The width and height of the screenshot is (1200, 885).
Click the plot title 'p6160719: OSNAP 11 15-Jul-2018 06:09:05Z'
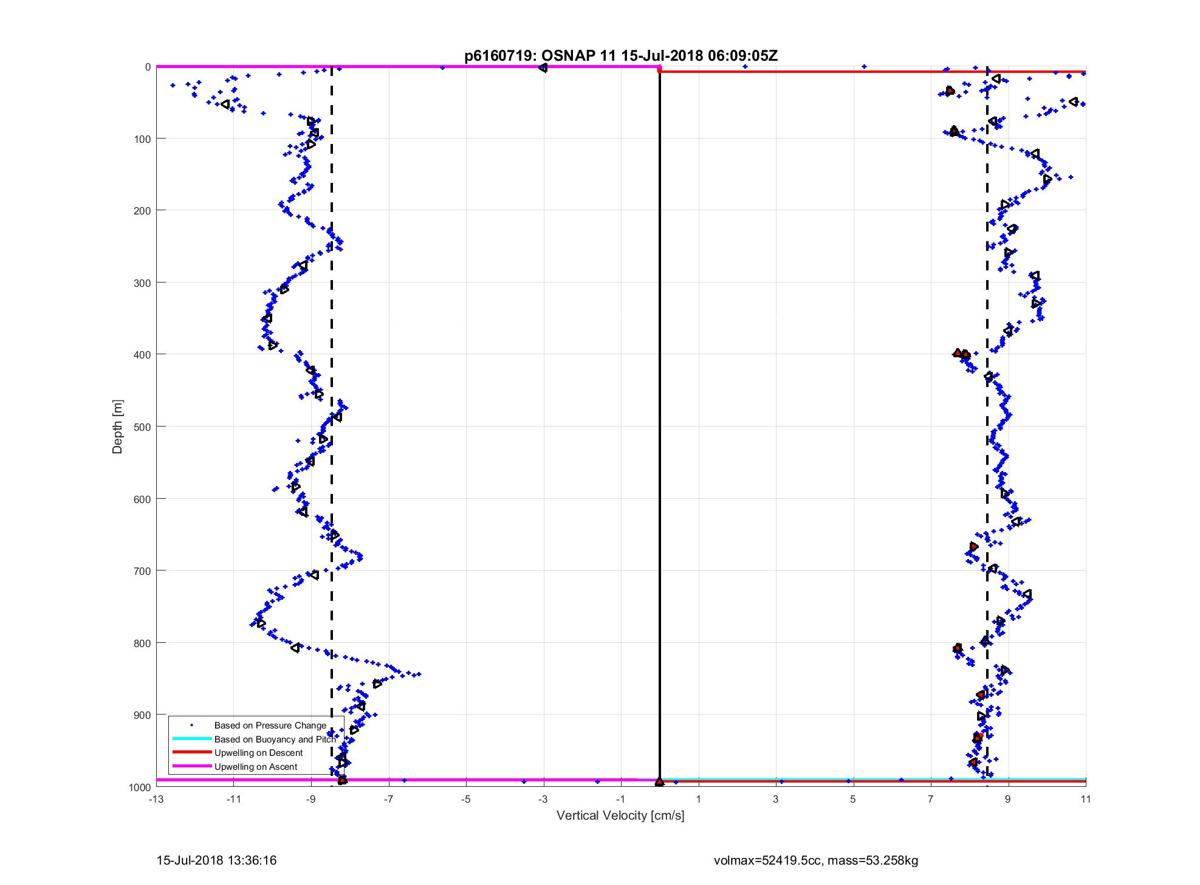tap(620, 56)
